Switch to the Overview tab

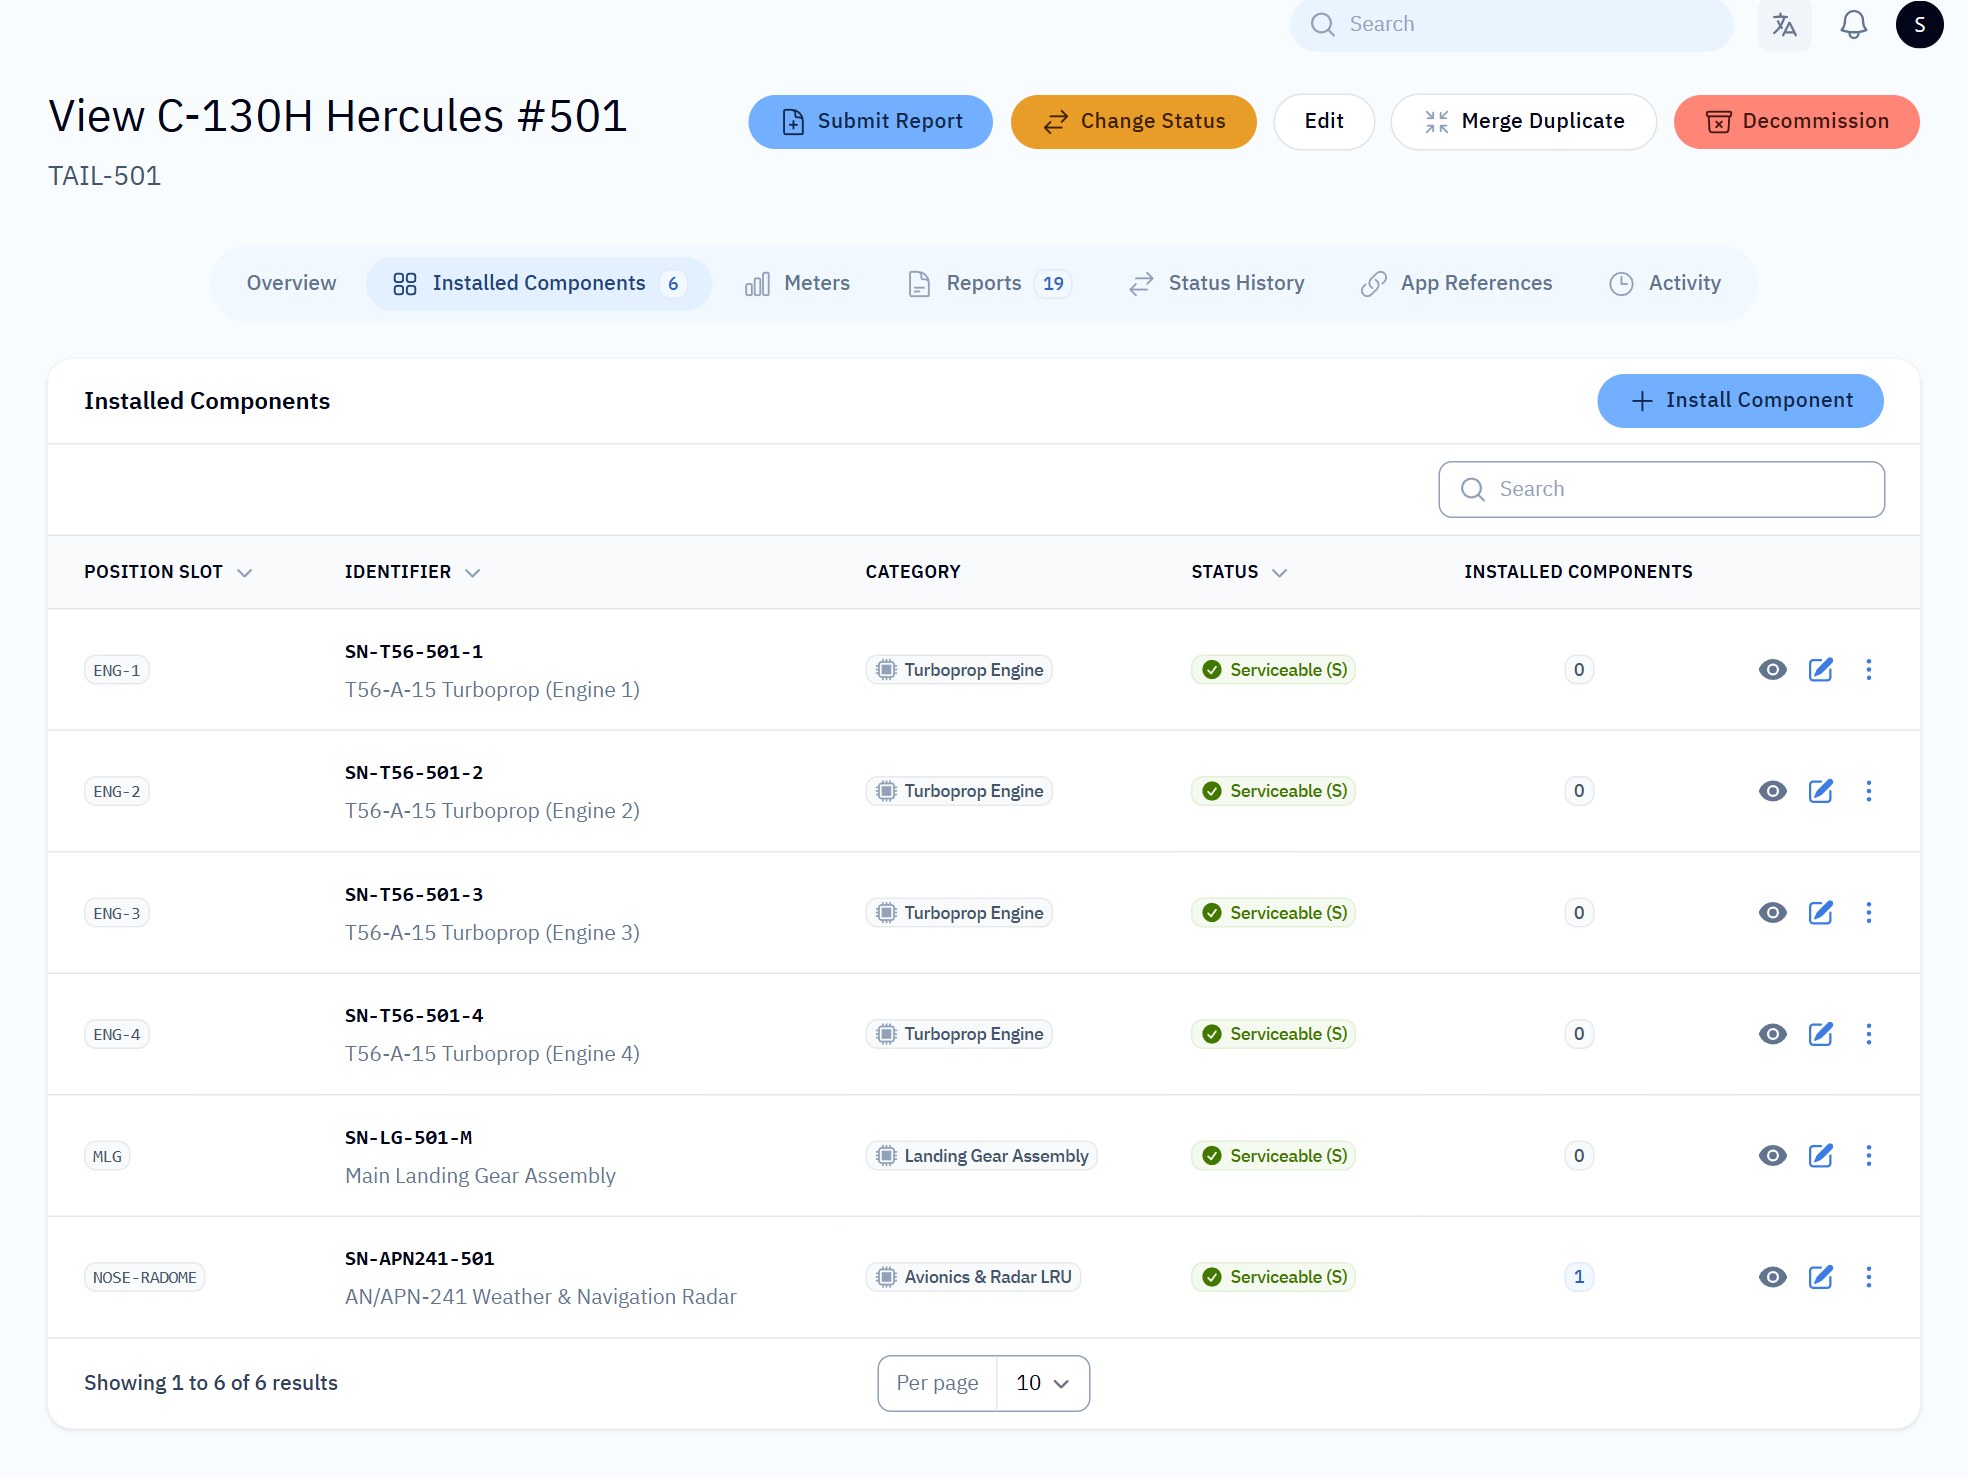(291, 284)
